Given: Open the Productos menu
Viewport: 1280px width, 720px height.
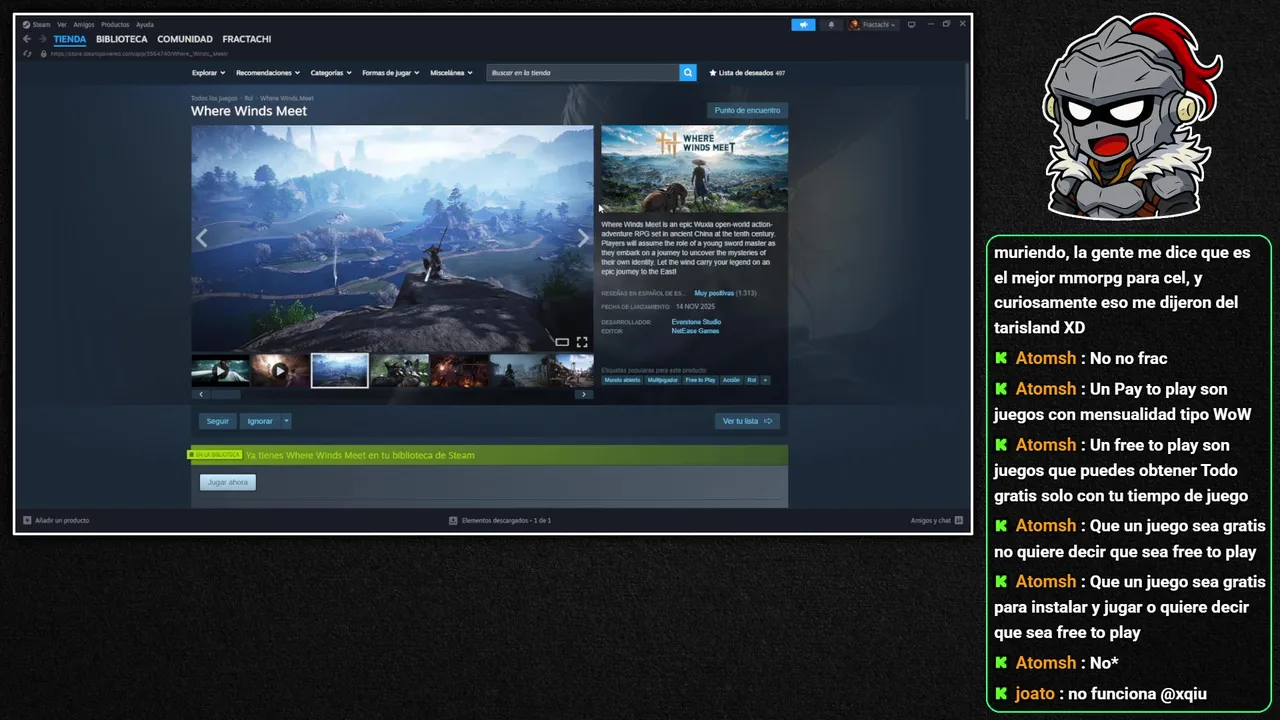Looking at the screenshot, I should point(115,25).
